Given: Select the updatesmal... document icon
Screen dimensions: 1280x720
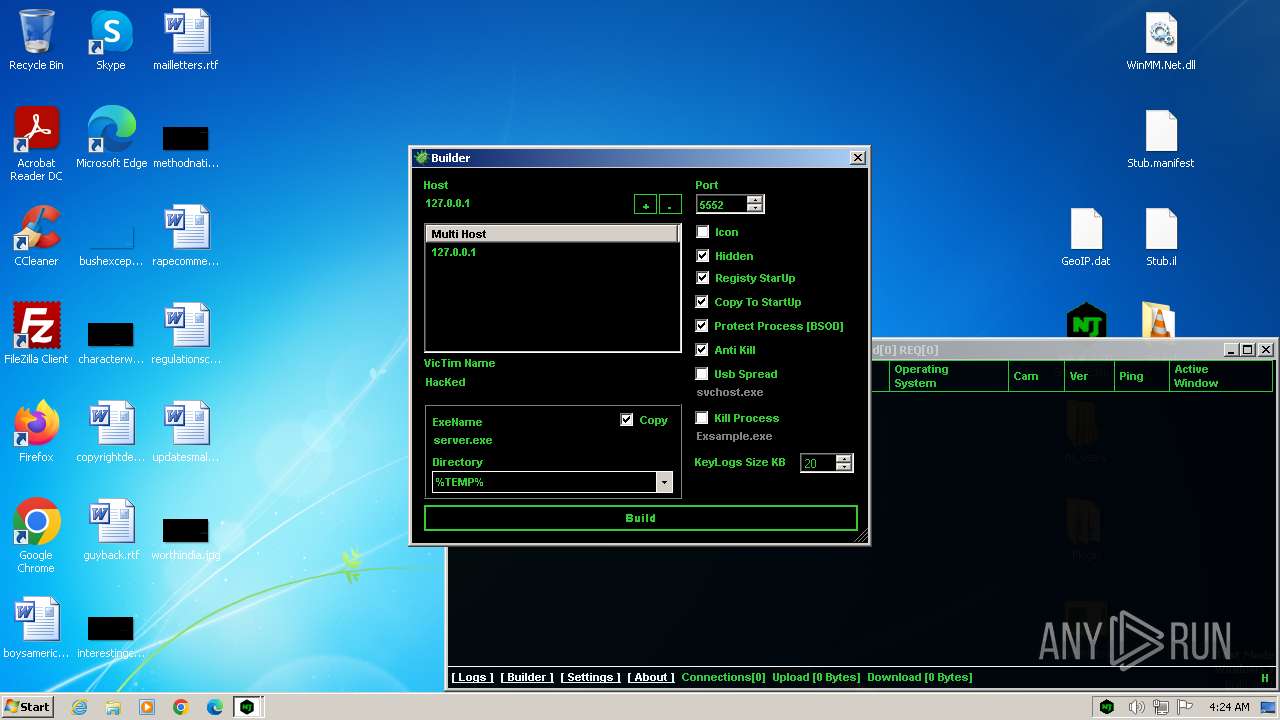Looking at the screenshot, I should click(x=186, y=432).
